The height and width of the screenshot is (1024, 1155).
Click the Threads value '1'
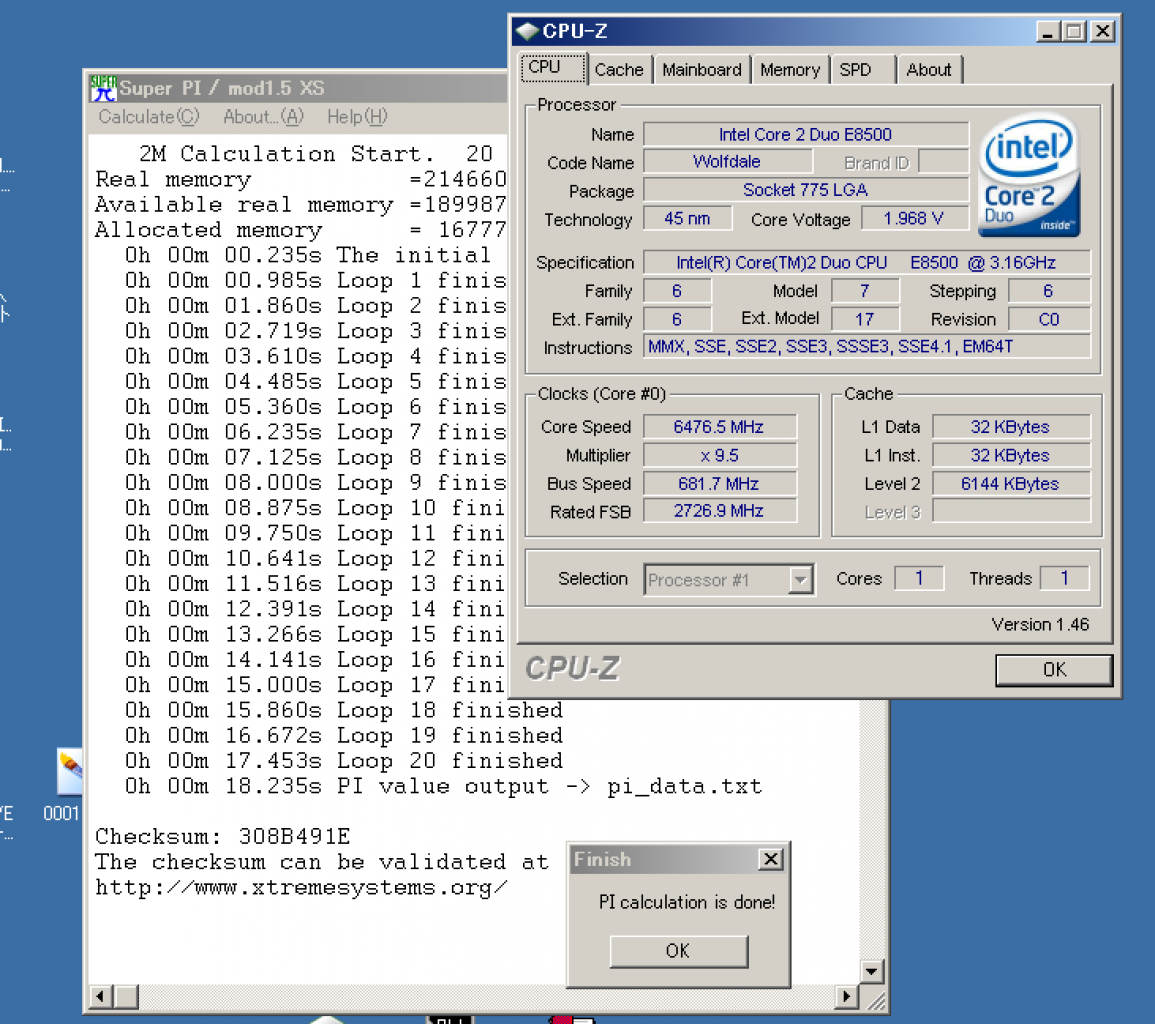pos(1064,578)
